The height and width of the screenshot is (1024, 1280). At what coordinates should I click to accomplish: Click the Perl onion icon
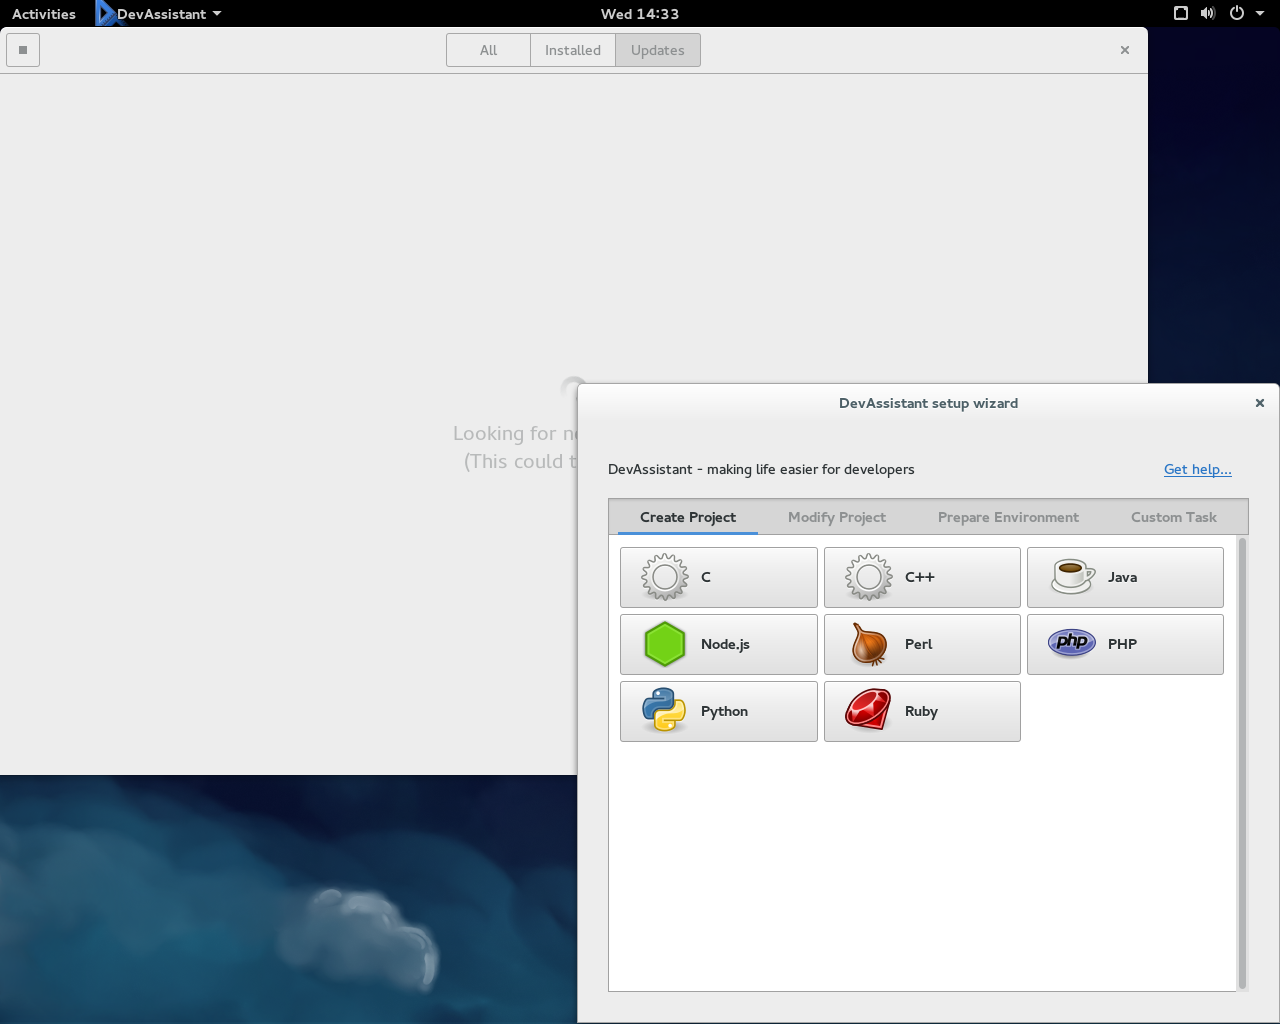coord(869,644)
